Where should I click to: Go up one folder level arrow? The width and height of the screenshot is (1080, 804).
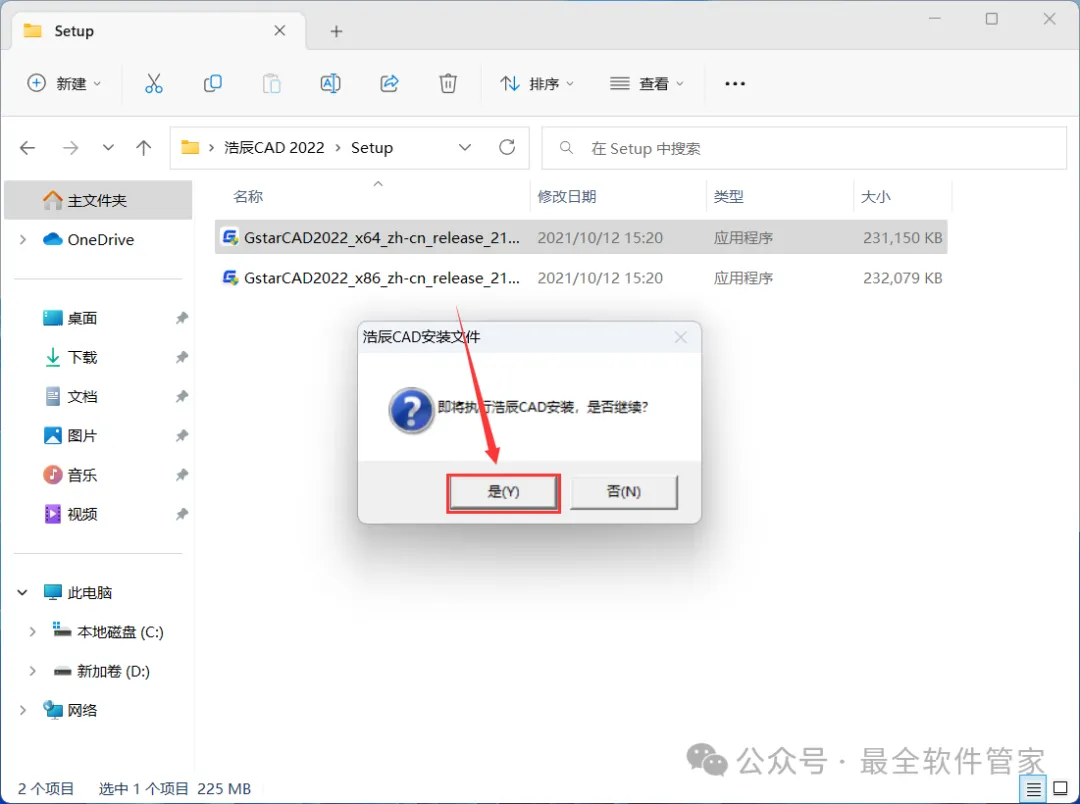(143, 147)
